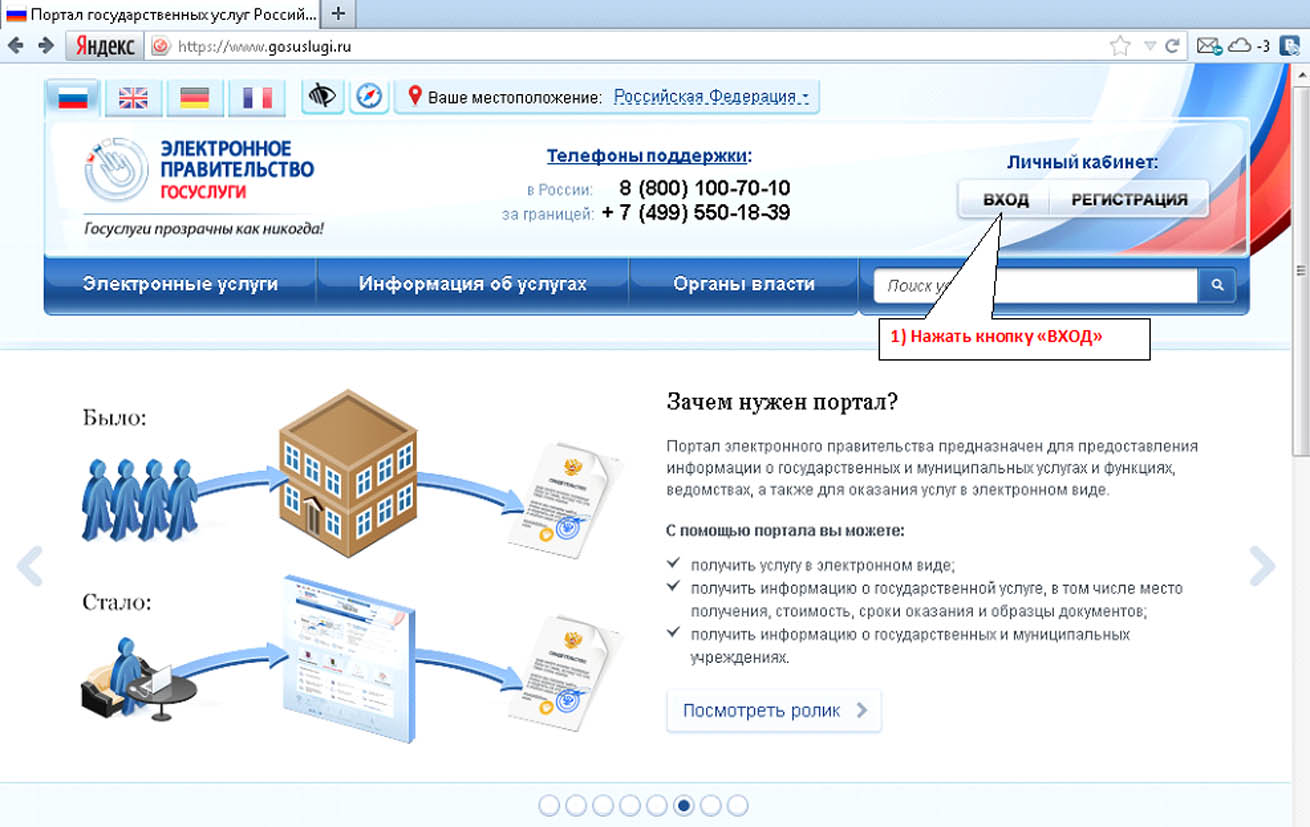This screenshot has width=1310, height=827.
Task: Switch site language to English flag
Action: [133, 97]
